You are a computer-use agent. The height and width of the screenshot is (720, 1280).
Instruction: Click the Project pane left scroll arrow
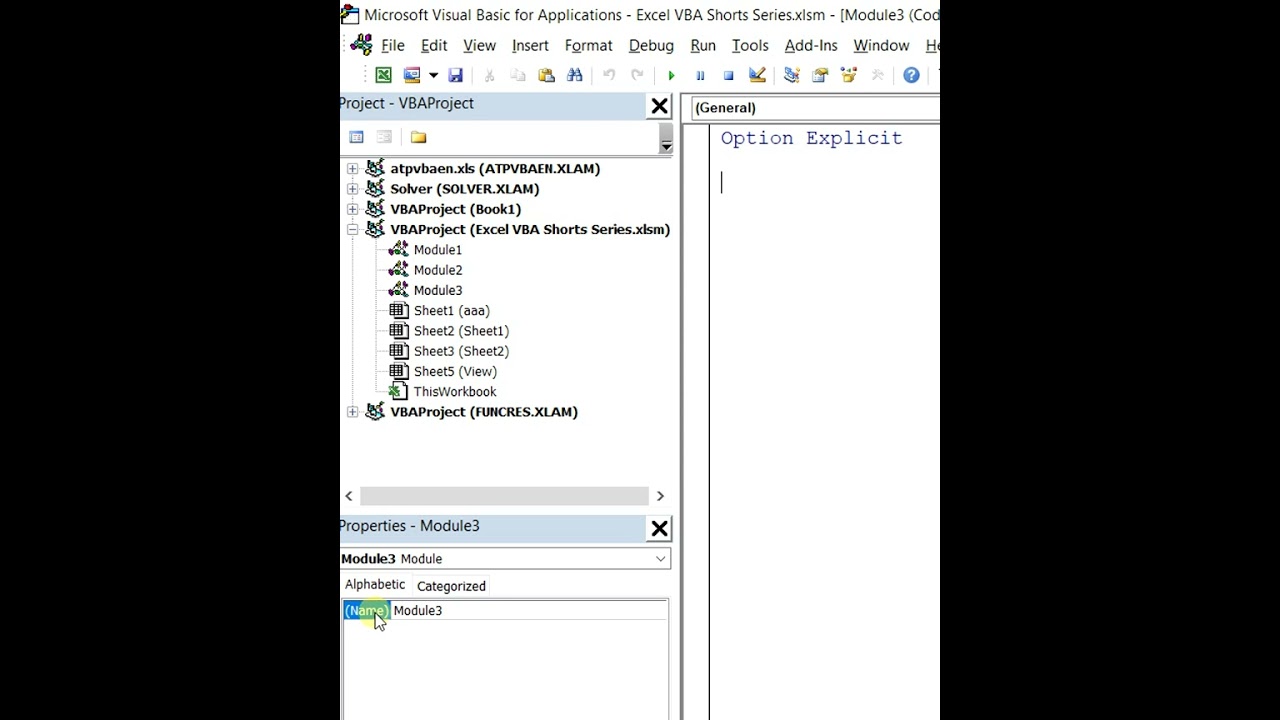tap(349, 496)
